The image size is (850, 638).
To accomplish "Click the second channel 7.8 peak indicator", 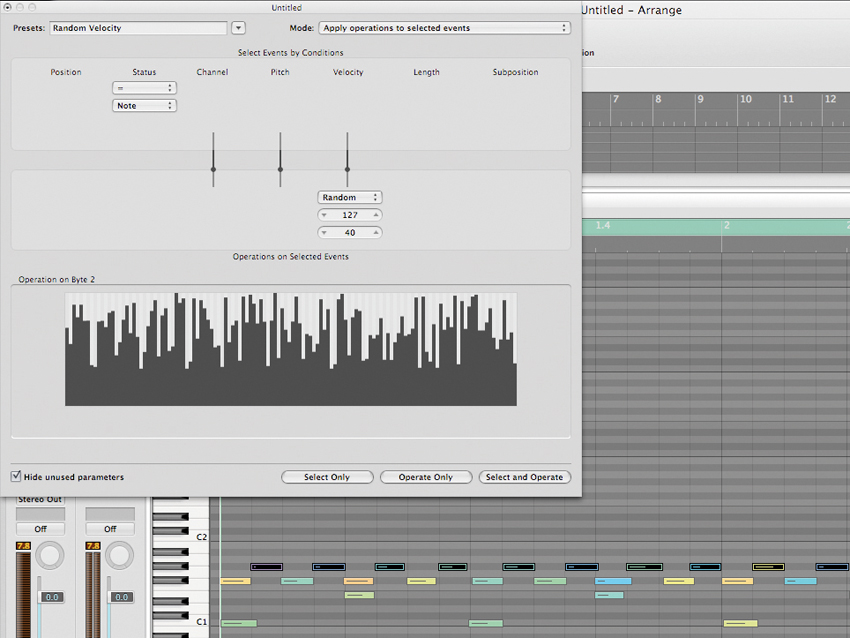I will [x=93, y=546].
